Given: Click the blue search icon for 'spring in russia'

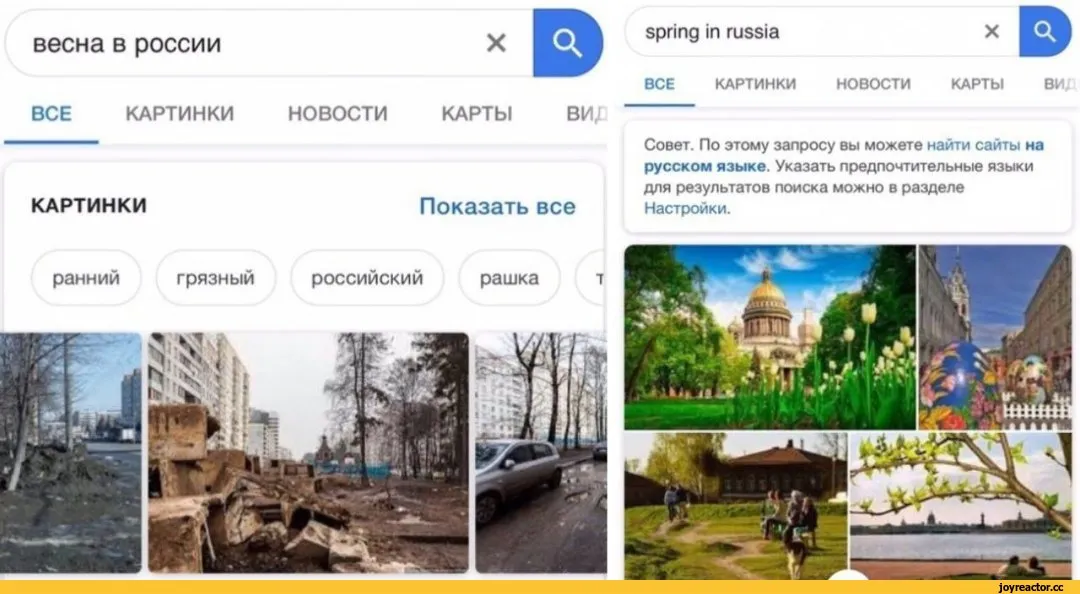Looking at the screenshot, I should click(1045, 31).
